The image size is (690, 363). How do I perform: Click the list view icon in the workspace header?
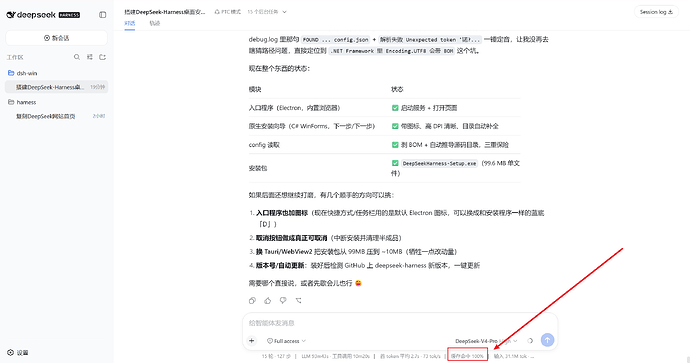pyautogui.click(x=90, y=57)
